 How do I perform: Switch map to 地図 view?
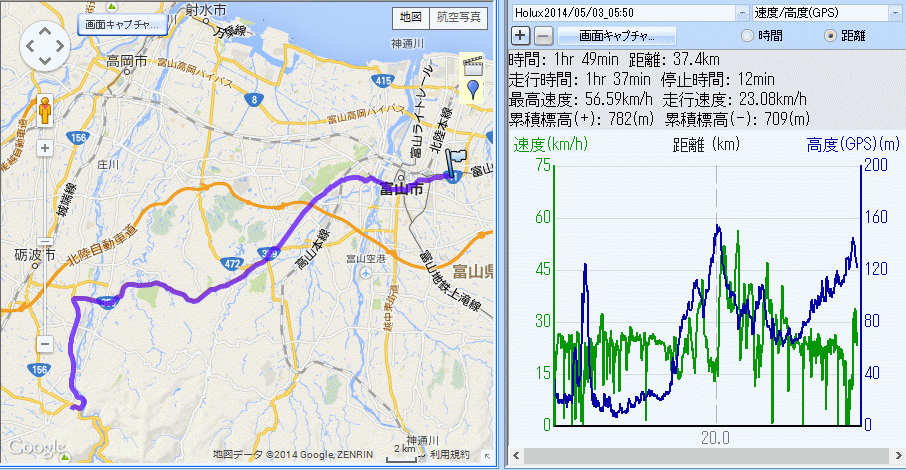pyautogui.click(x=409, y=18)
